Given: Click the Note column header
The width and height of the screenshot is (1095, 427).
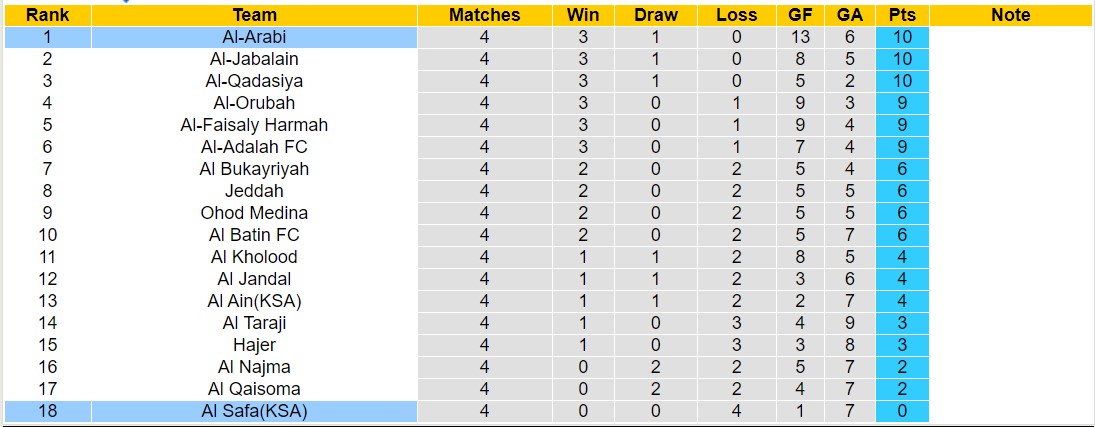Looking at the screenshot, I should point(1011,15).
